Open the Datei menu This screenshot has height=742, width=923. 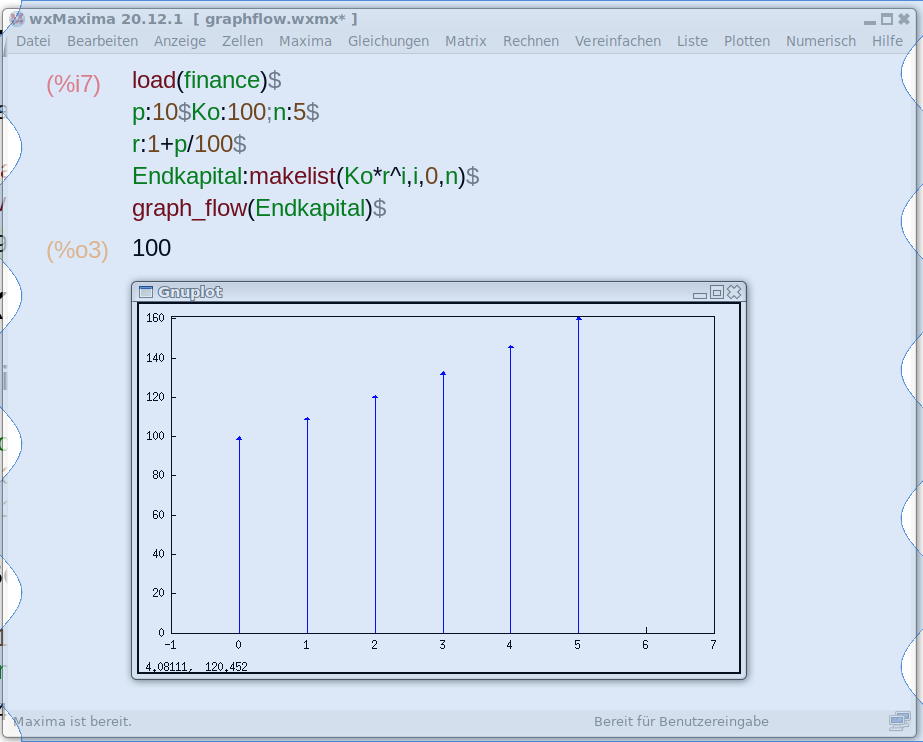(x=33, y=41)
